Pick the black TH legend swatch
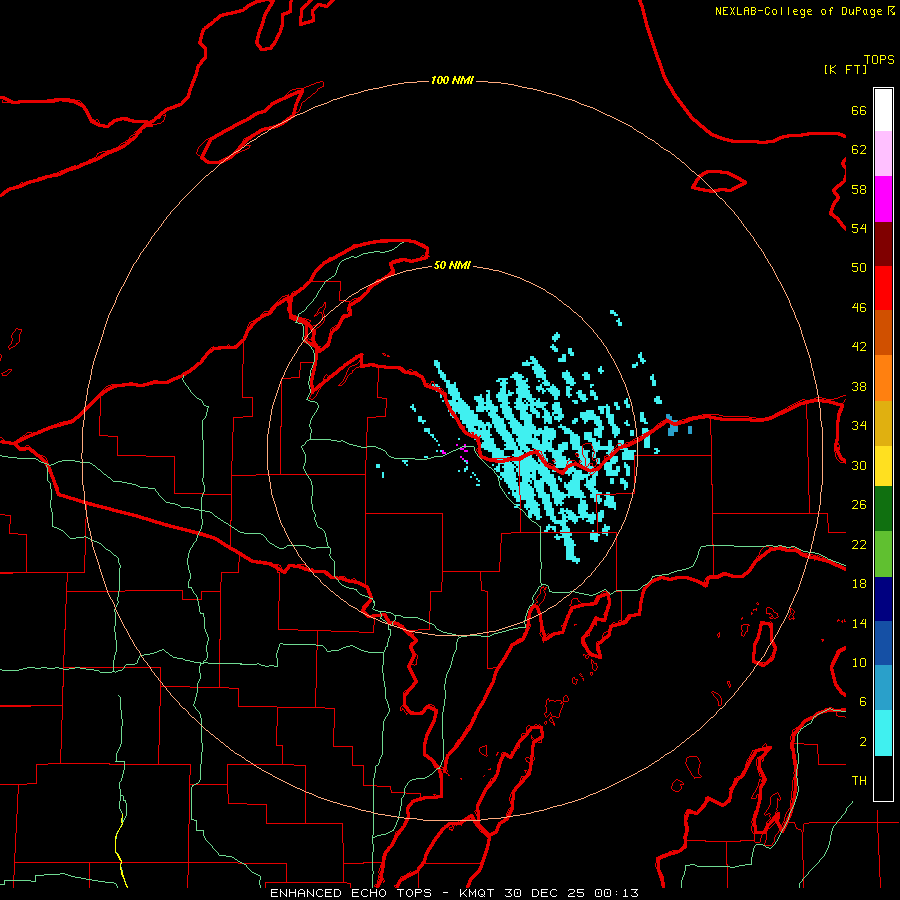 point(883,778)
